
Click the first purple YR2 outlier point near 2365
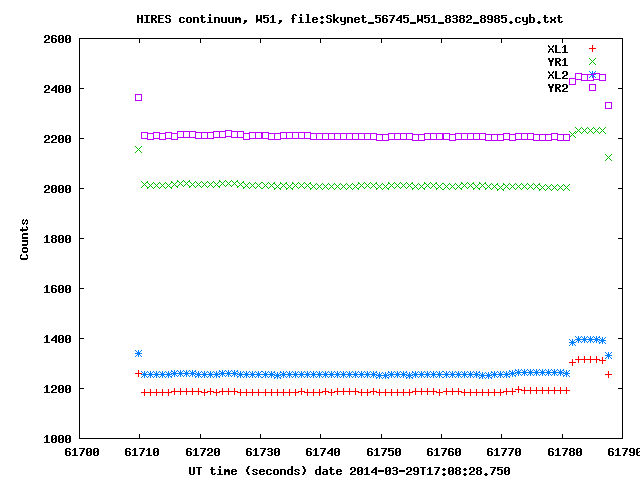point(138,98)
